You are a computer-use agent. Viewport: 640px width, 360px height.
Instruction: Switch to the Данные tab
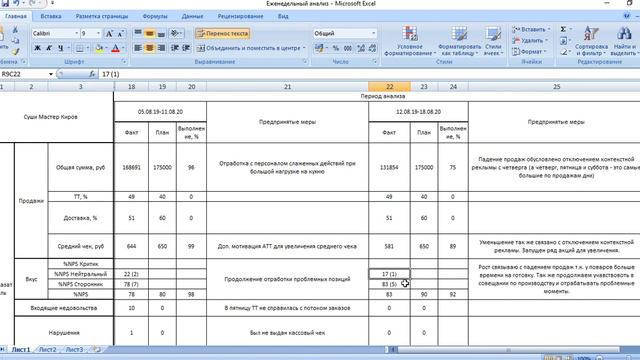192,16
